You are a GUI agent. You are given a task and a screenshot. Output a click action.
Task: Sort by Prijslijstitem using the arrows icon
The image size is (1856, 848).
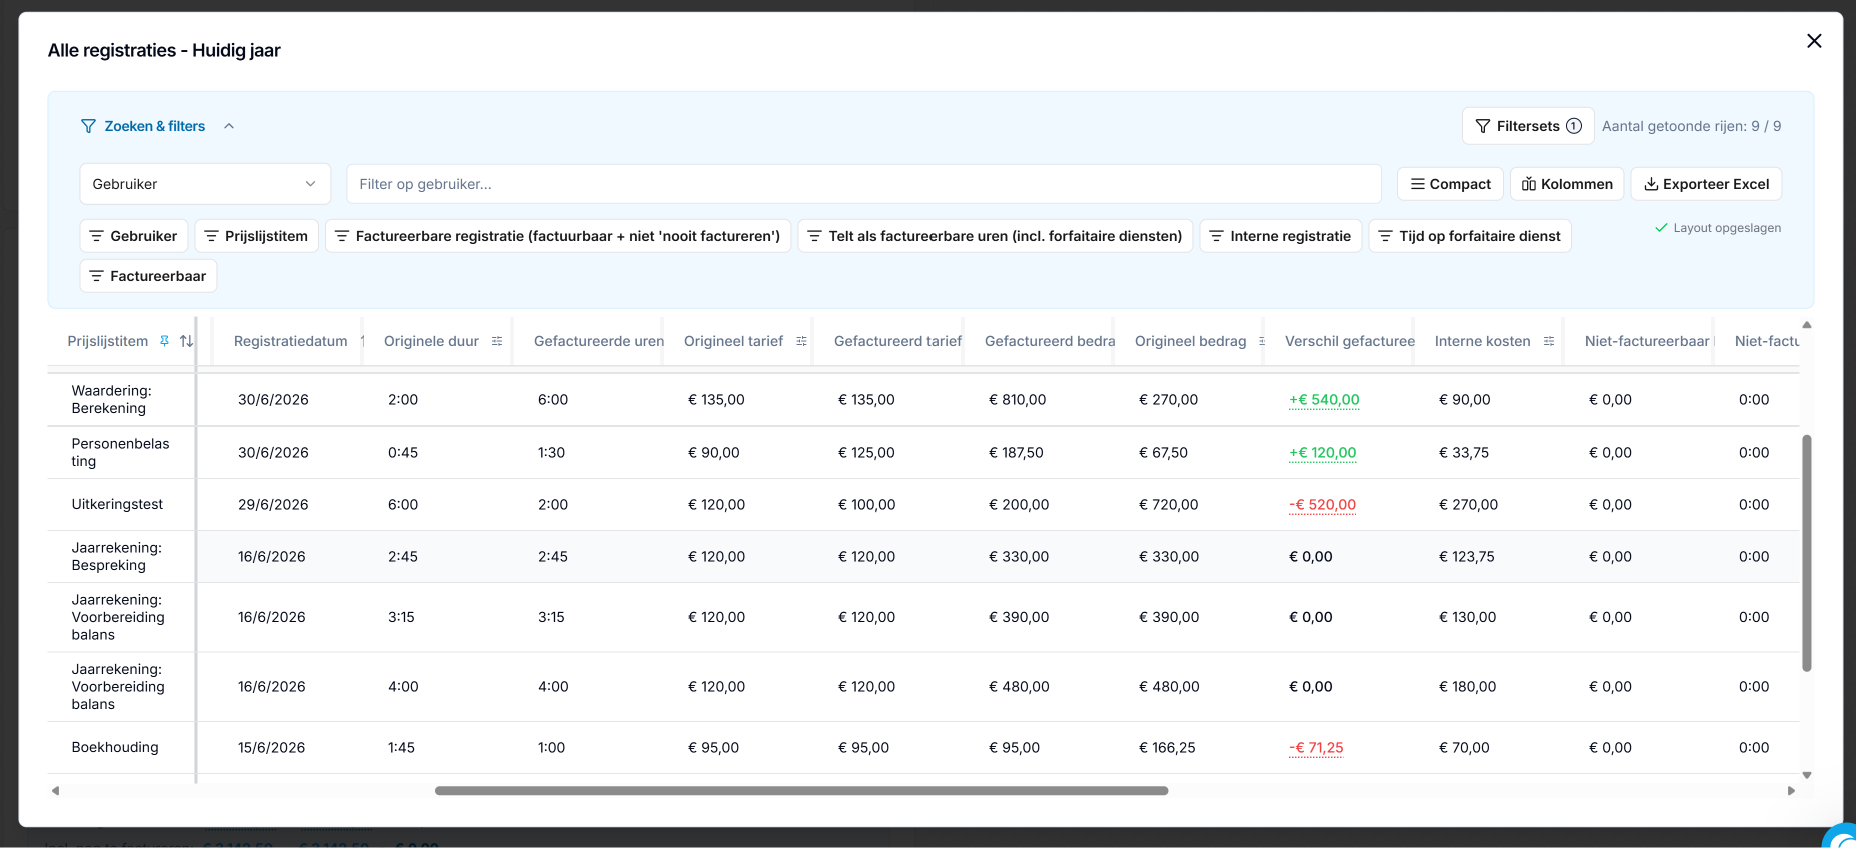[186, 341]
